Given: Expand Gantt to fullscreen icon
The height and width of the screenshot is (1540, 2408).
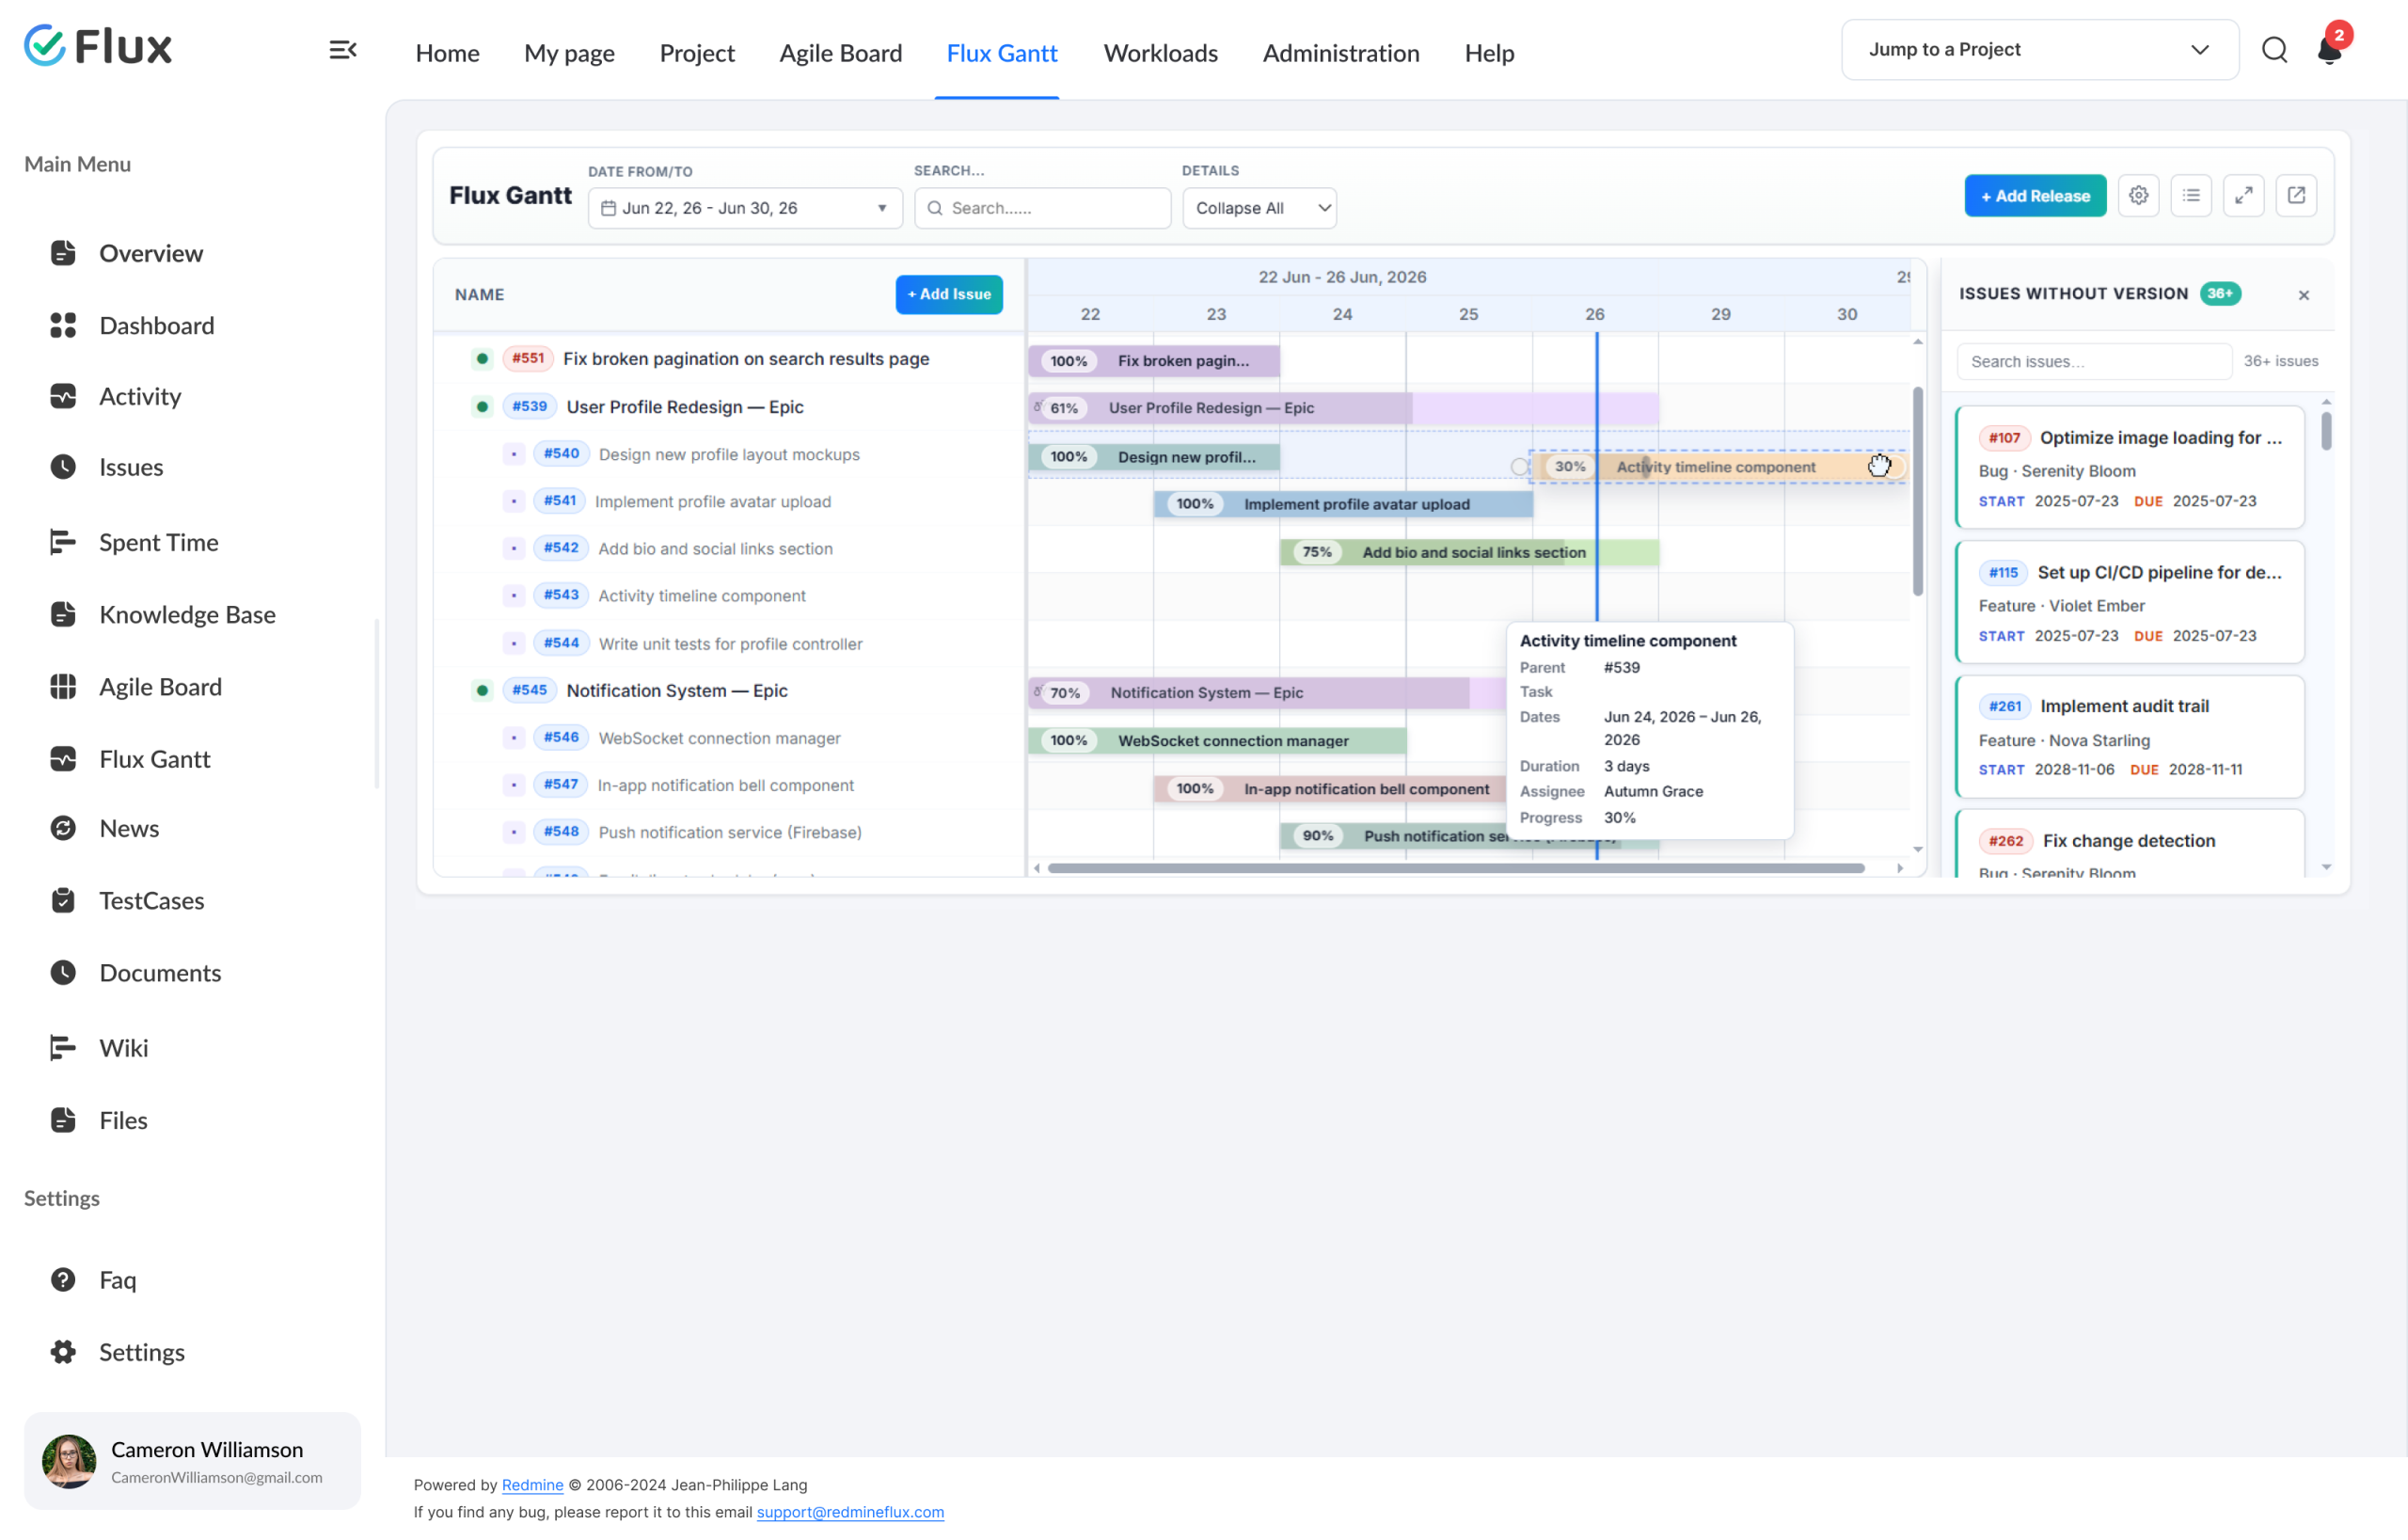Looking at the screenshot, I should coord(2243,195).
